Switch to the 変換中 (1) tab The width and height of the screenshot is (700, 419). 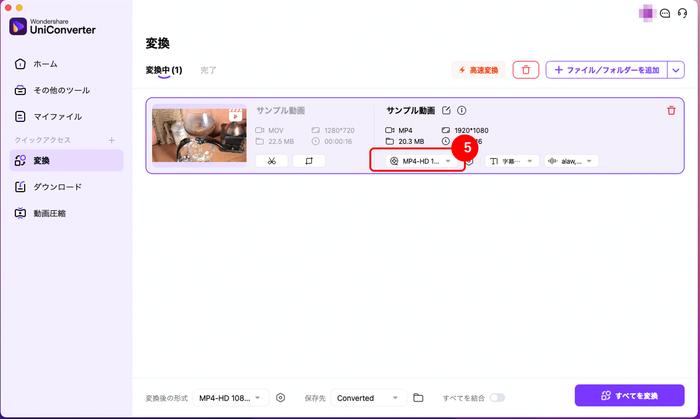coord(164,70)
